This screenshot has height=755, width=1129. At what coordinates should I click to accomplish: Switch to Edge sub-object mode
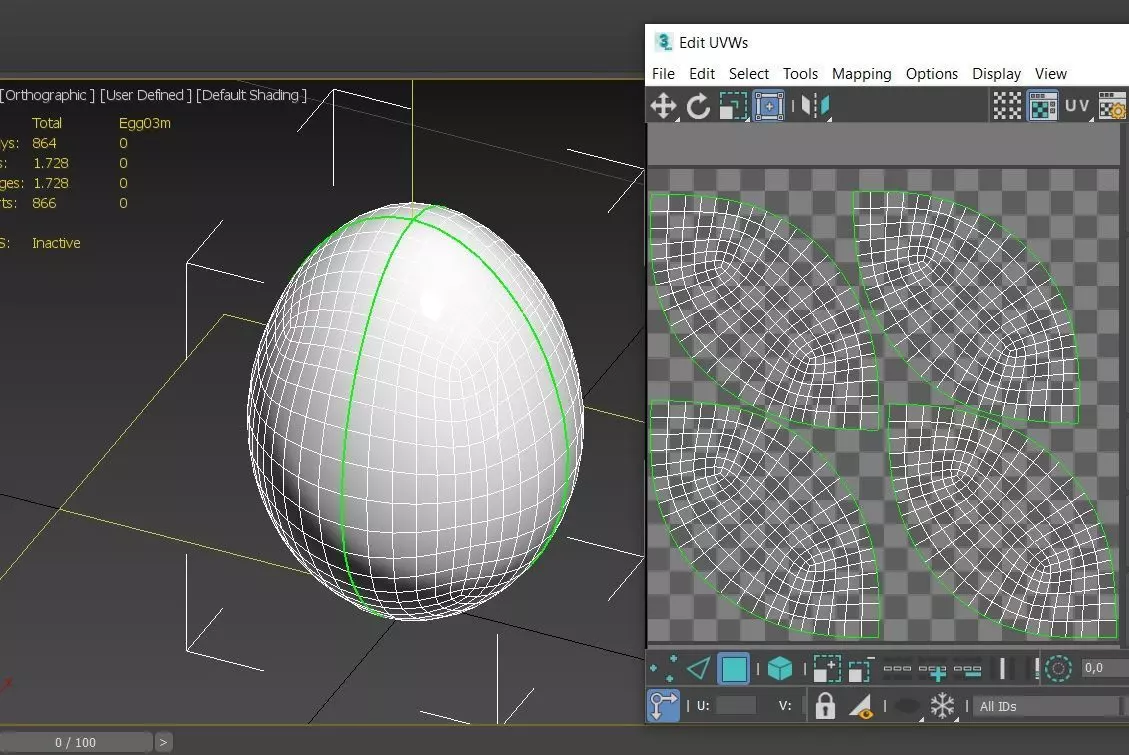pos(698,669)
